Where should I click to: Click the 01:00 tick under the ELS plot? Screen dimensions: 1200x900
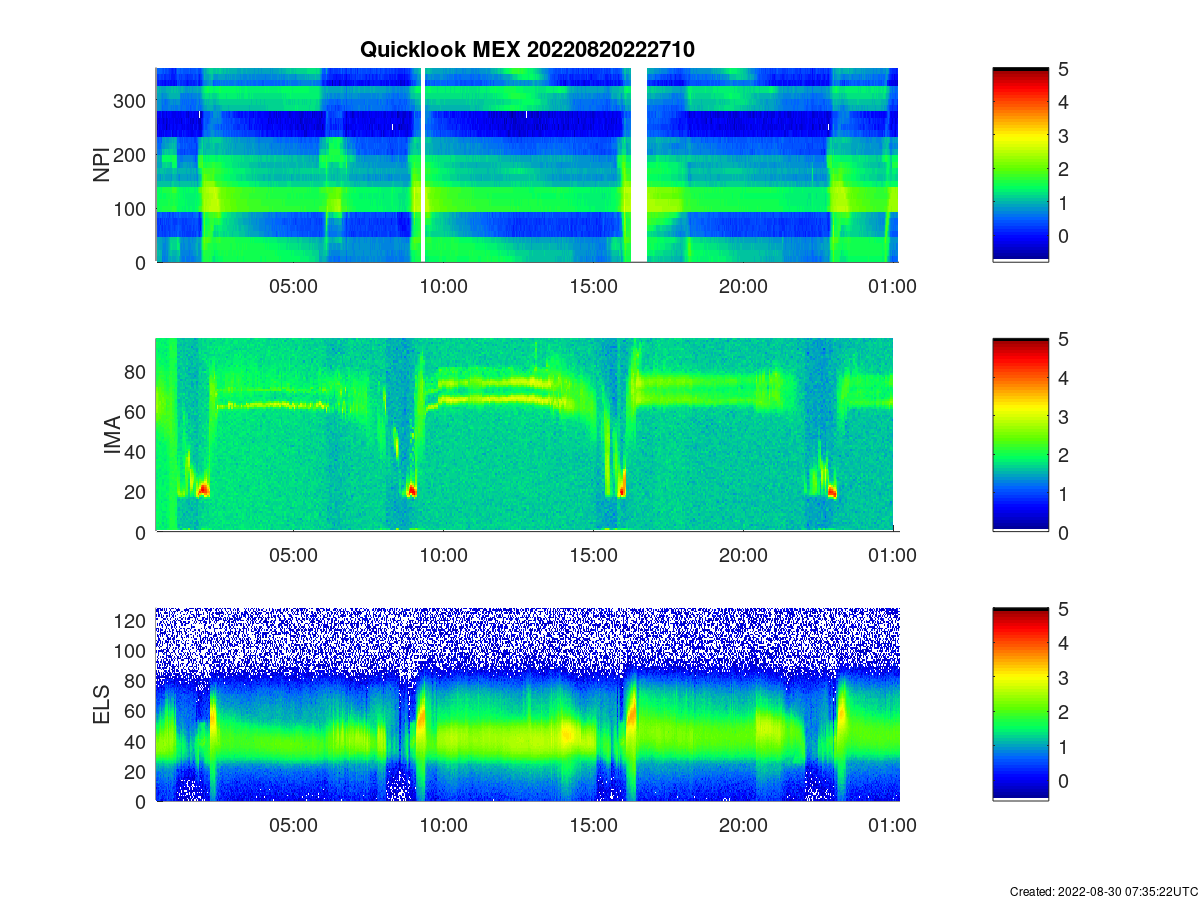[892, 826]
